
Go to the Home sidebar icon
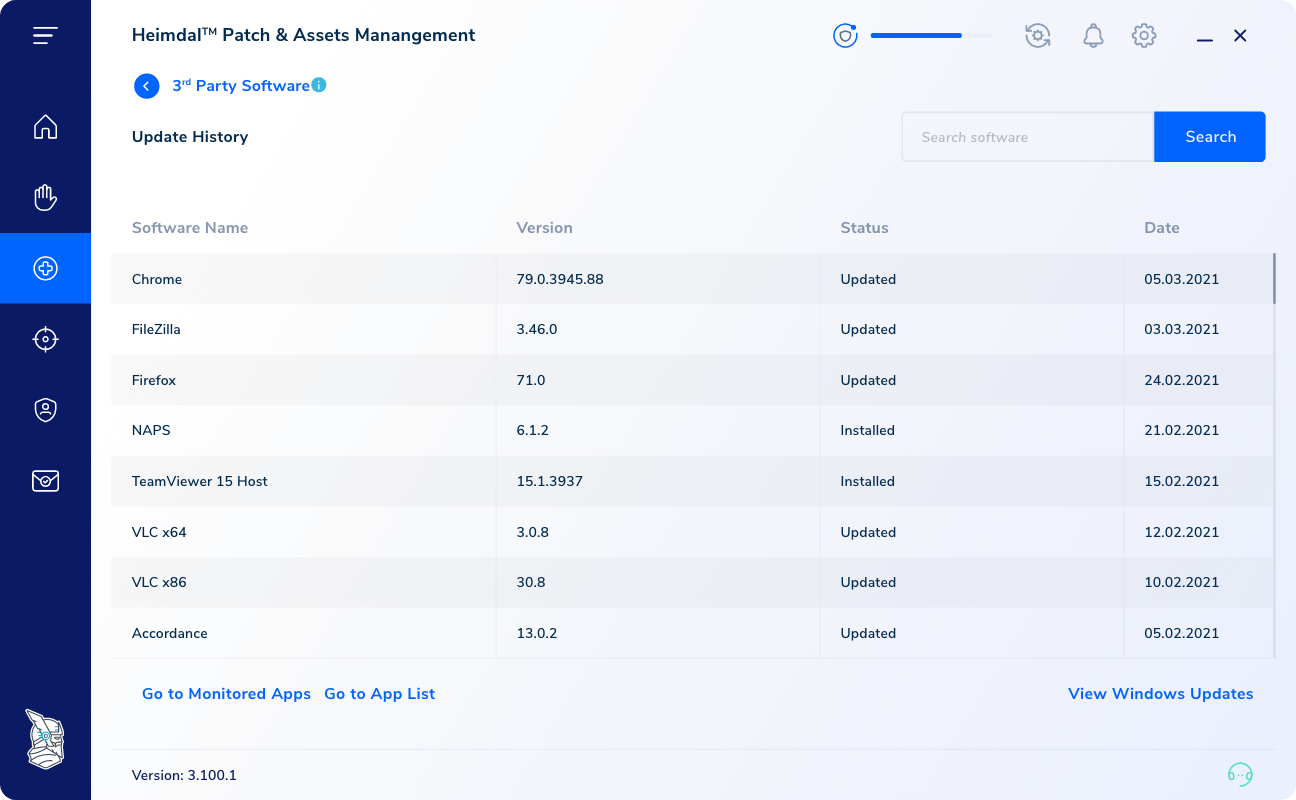[45, 127]
